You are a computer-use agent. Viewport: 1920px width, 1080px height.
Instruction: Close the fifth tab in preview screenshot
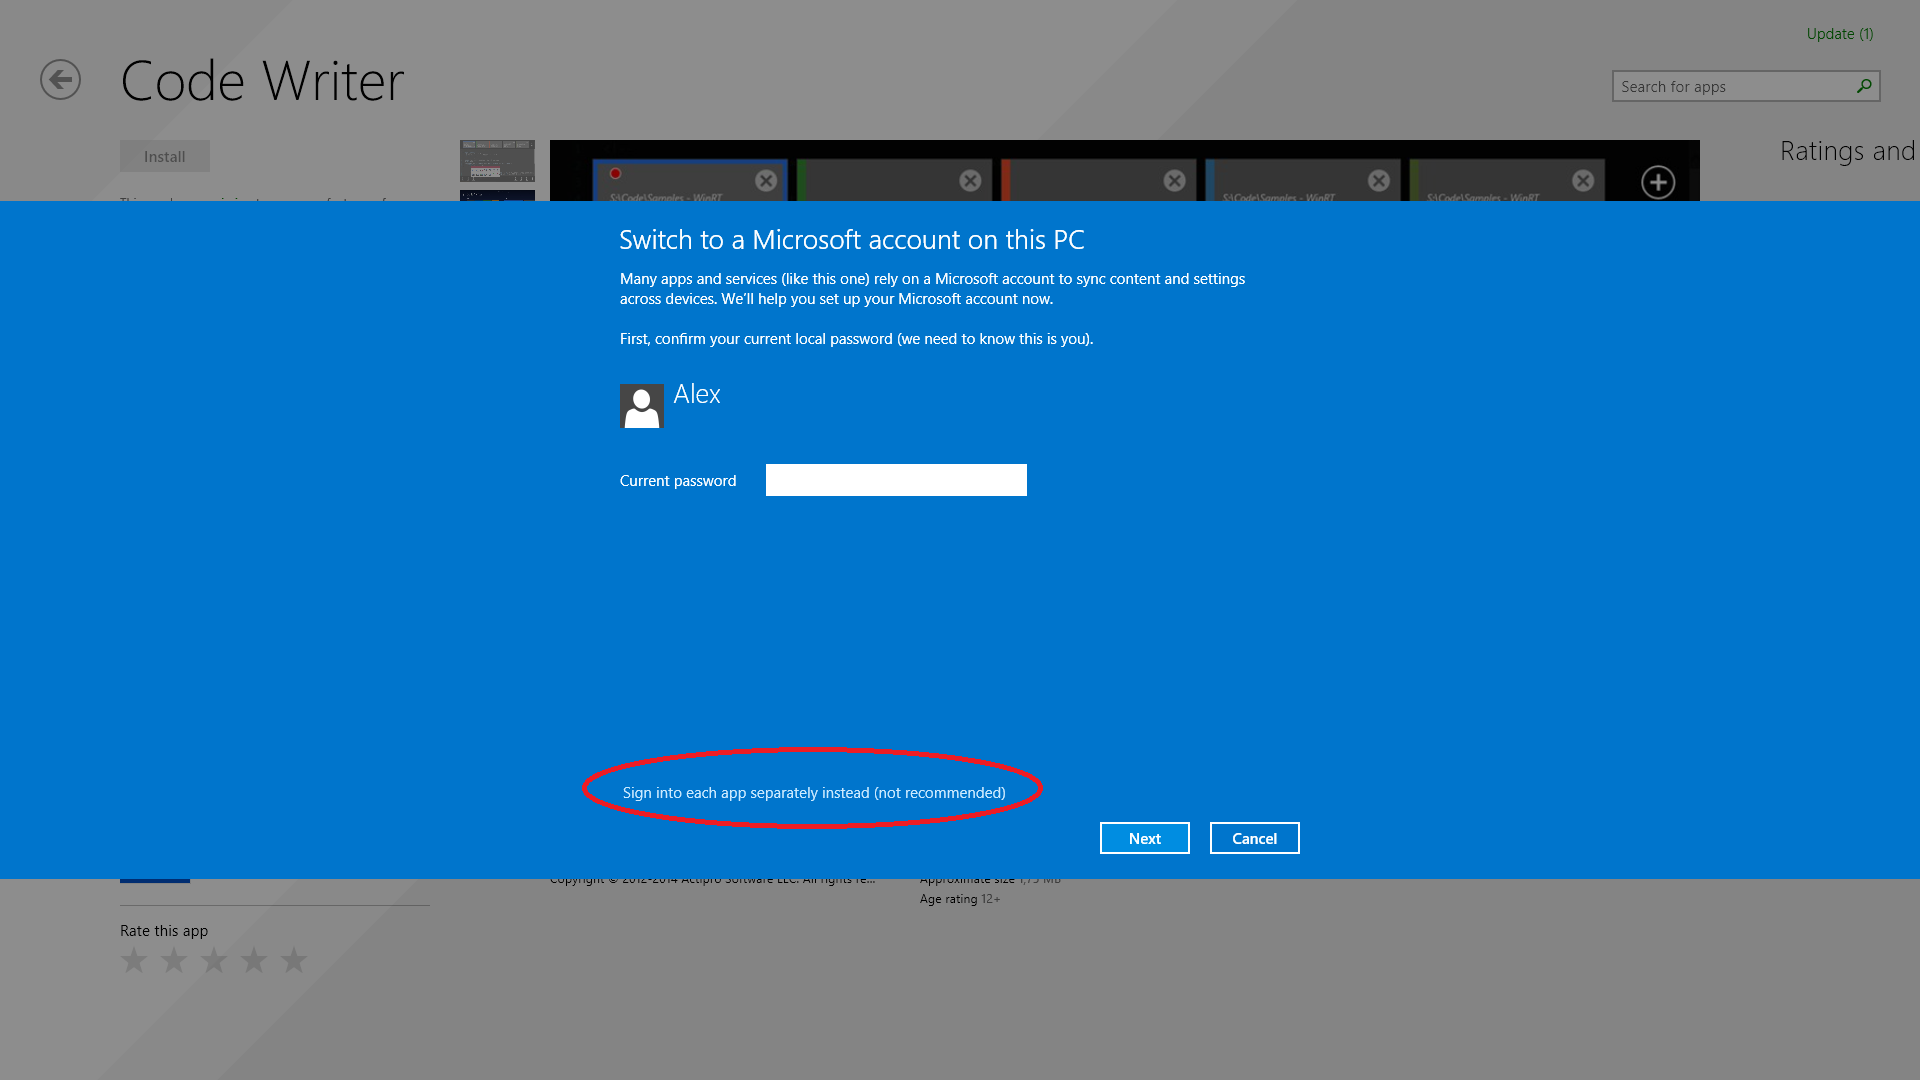1582,181
